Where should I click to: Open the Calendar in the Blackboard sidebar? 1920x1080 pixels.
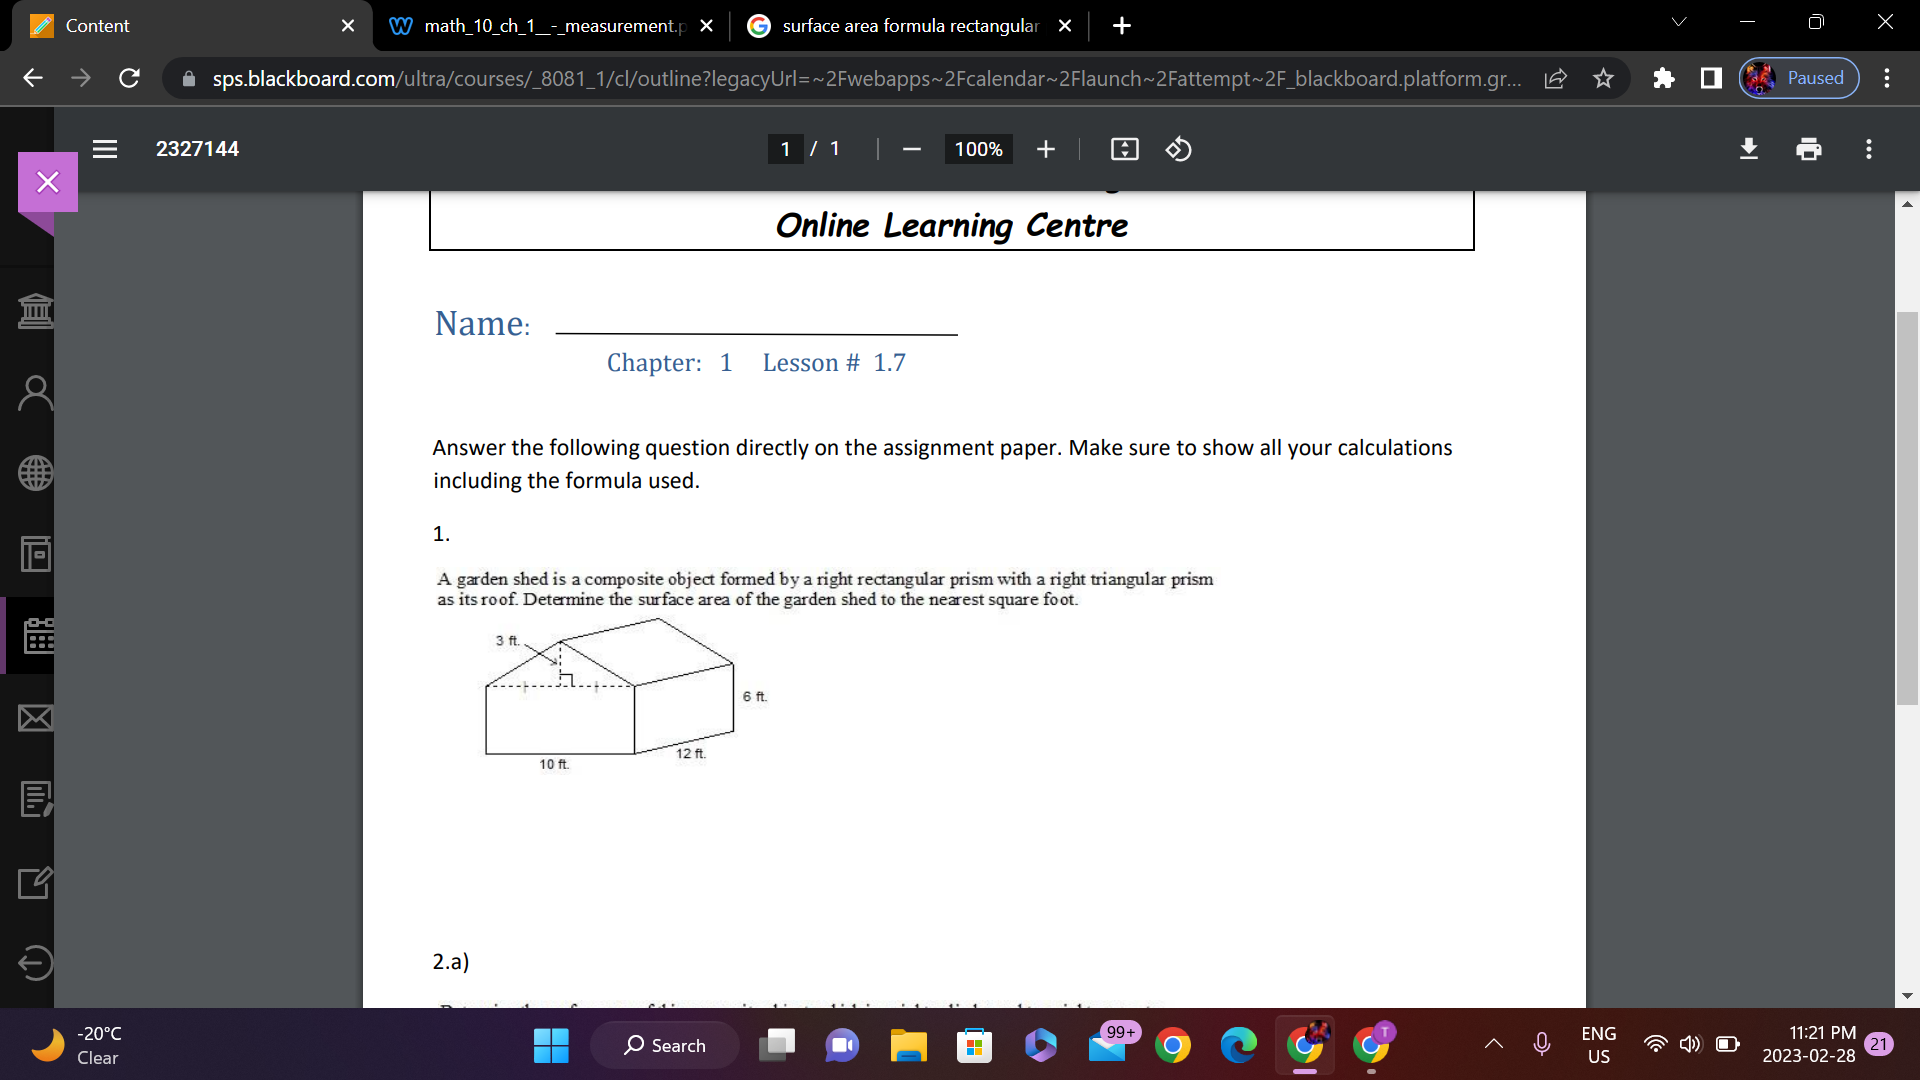click(x=36, y=635)
